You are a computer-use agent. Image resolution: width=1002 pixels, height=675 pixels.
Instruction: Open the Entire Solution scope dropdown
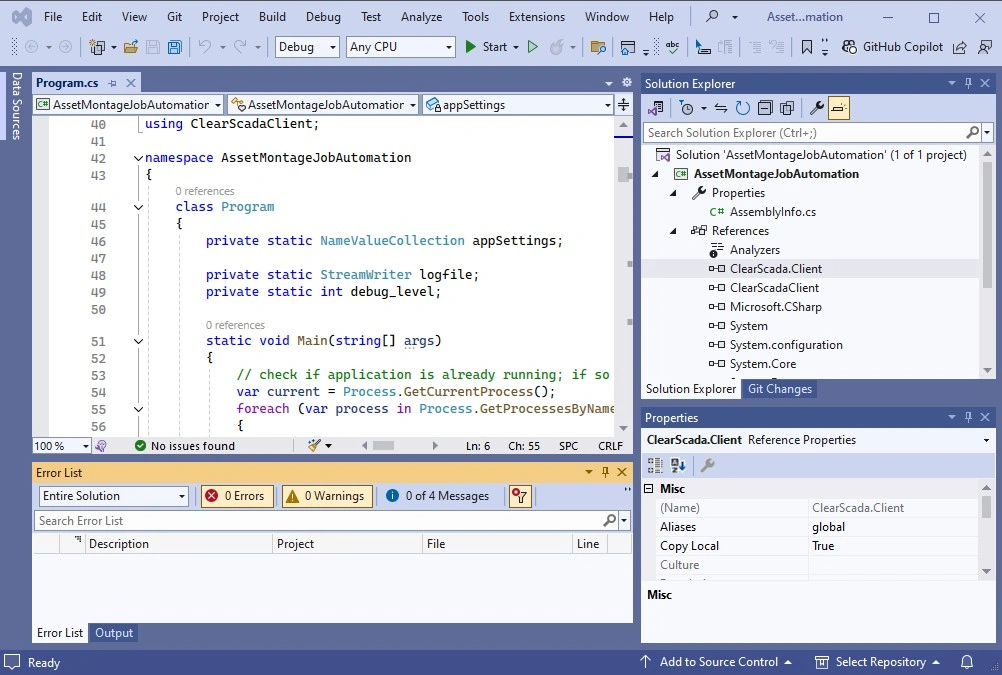click(x=113, y=496)
